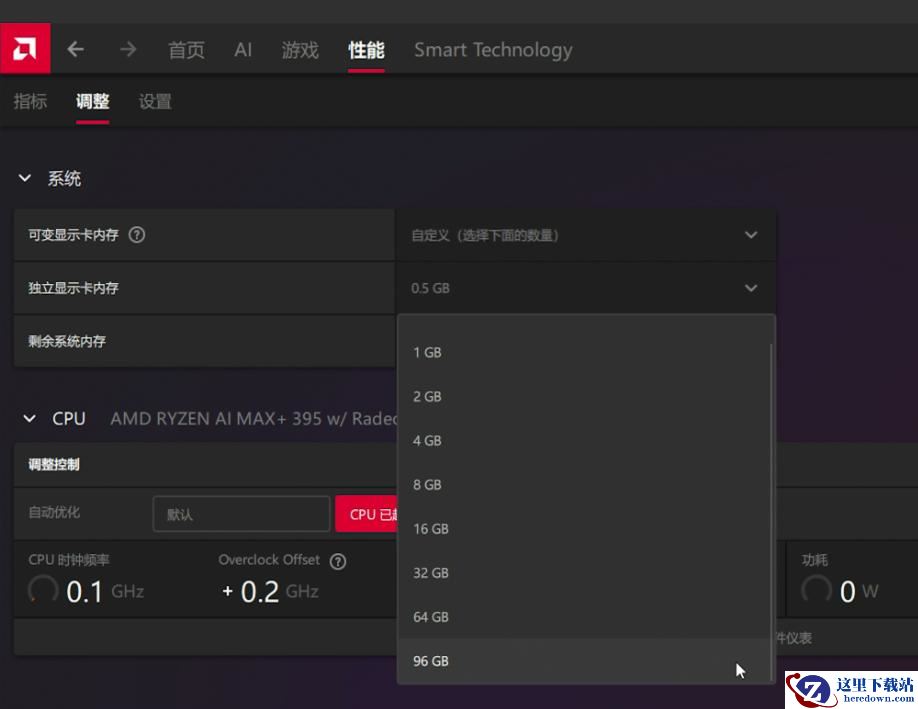The height and width of the screenshot is (709, 918).
Task: Choose the 16 GB memory option
Action: [431, 529]
